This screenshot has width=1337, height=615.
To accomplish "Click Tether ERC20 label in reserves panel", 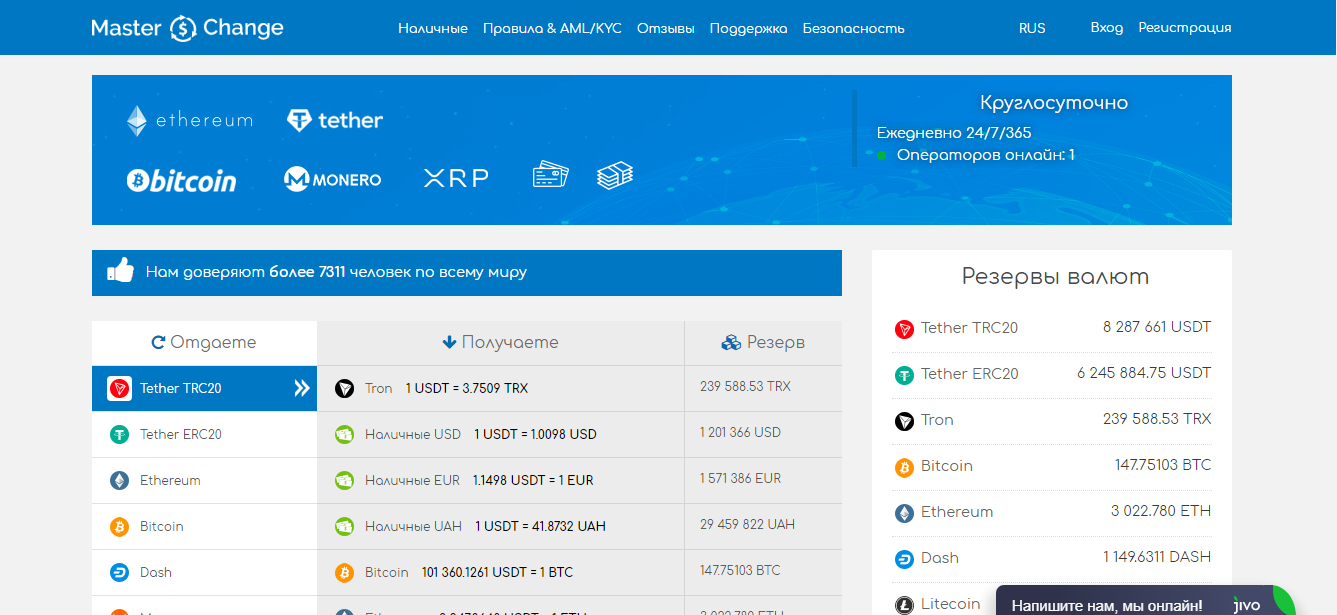I will click(969, 374).
